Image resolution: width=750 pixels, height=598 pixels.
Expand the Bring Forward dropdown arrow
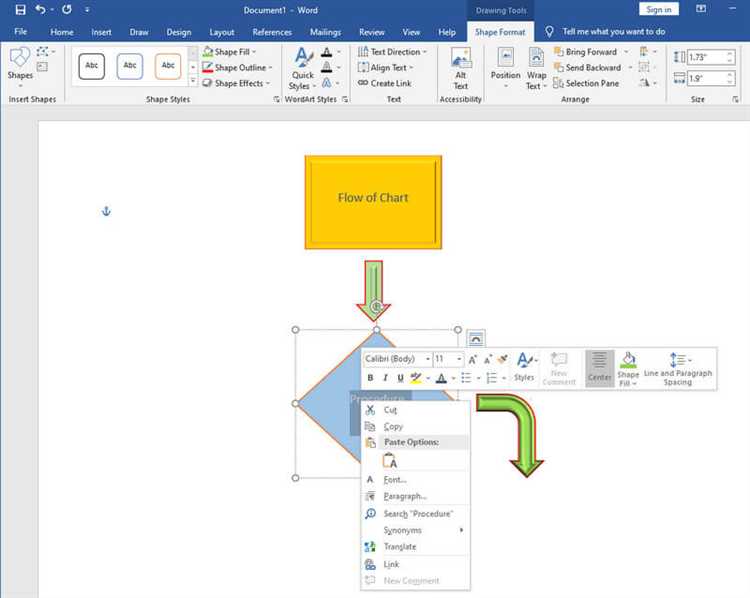tap(626, 52)
